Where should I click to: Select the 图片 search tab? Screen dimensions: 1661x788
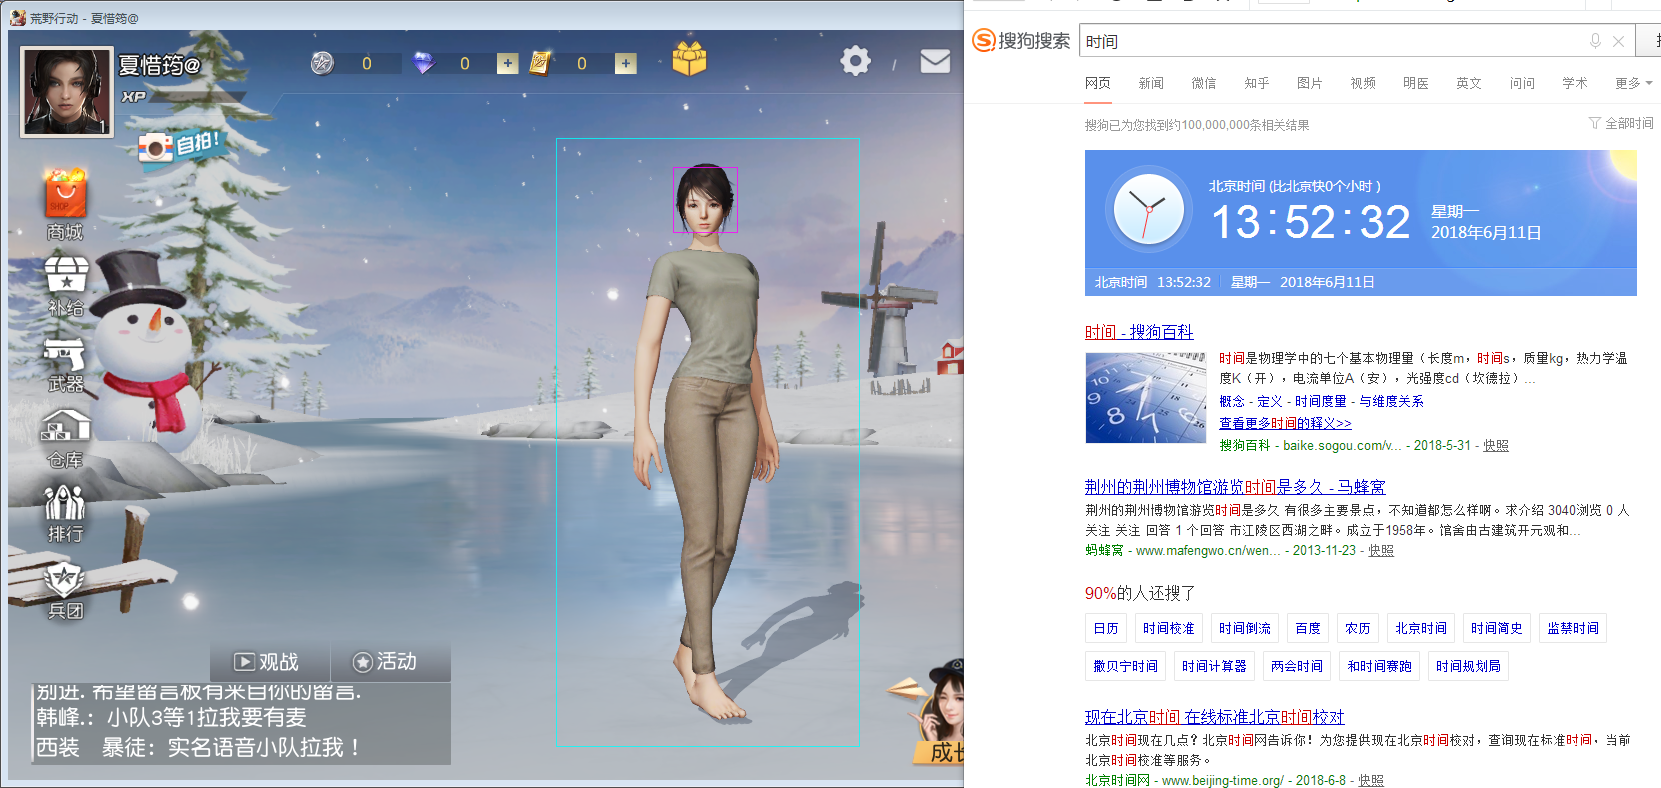(1310, 83)
